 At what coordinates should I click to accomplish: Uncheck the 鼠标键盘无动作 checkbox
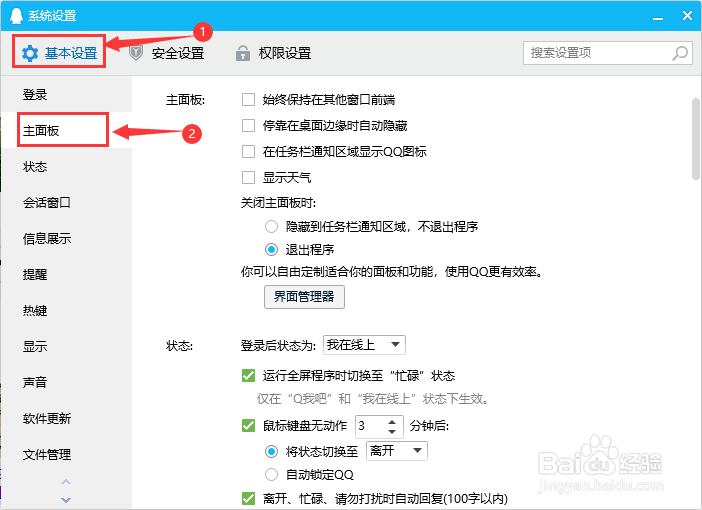coord(248,425)
